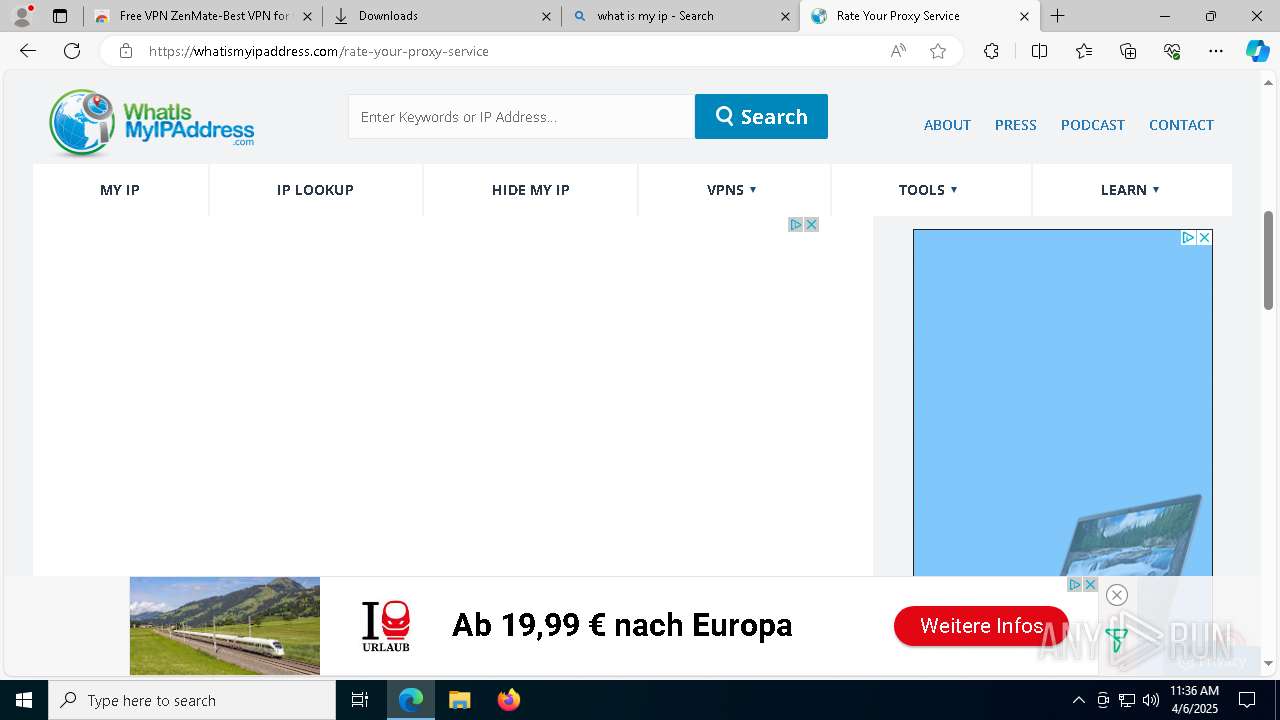1280x720 pixels.
Task: Close the Downloads tab
Action: [546, 16]
